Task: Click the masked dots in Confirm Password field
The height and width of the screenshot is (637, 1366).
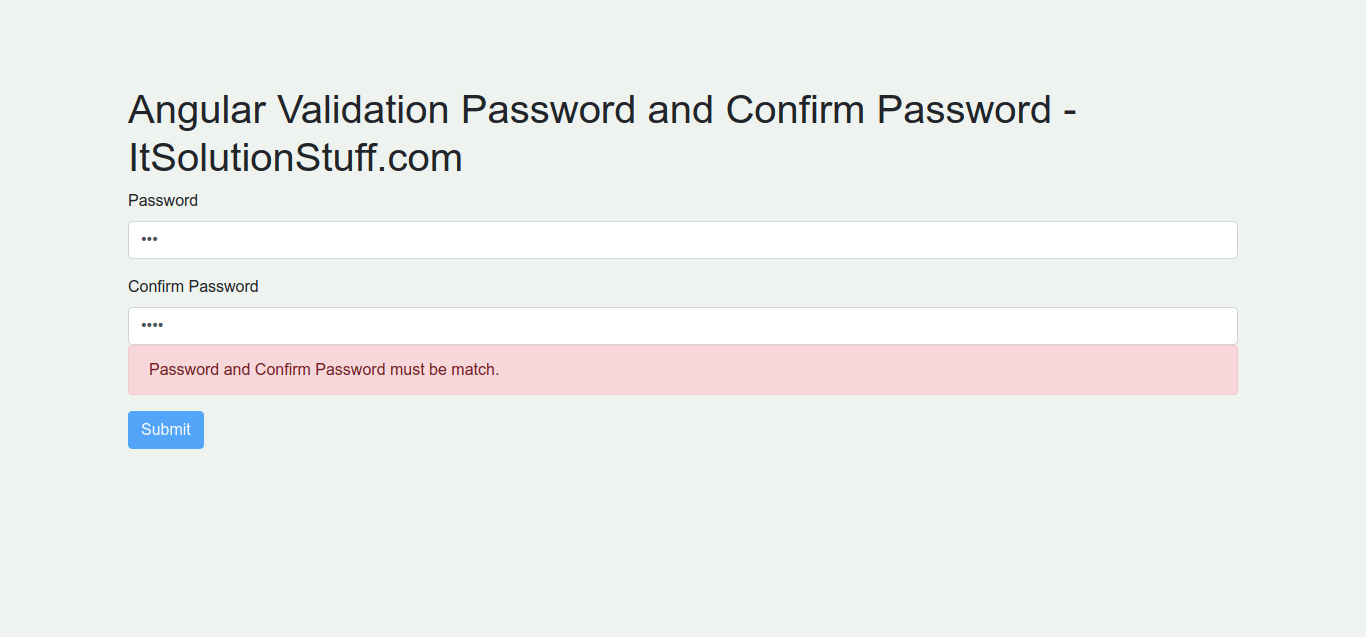Action: tap(152, 326)
